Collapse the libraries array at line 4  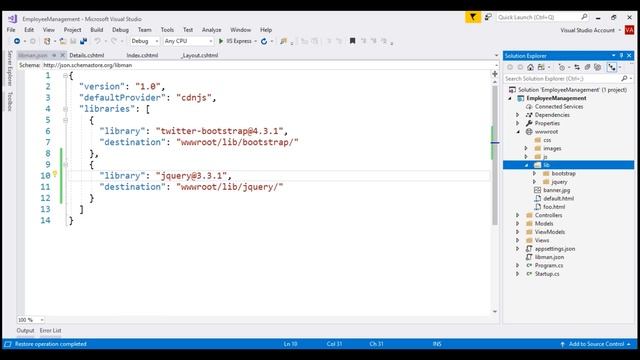65,109
